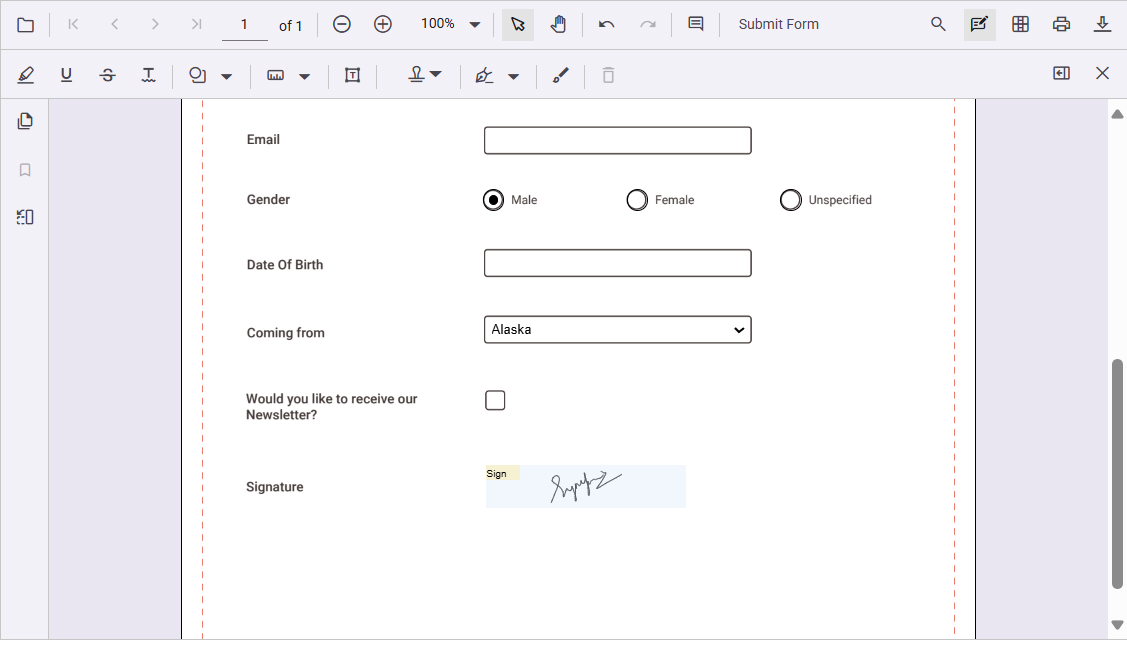Open the Free Text annotation tool
This screenshot has width=1127, height=647.
pyautogui.click(x=352, y=74)
